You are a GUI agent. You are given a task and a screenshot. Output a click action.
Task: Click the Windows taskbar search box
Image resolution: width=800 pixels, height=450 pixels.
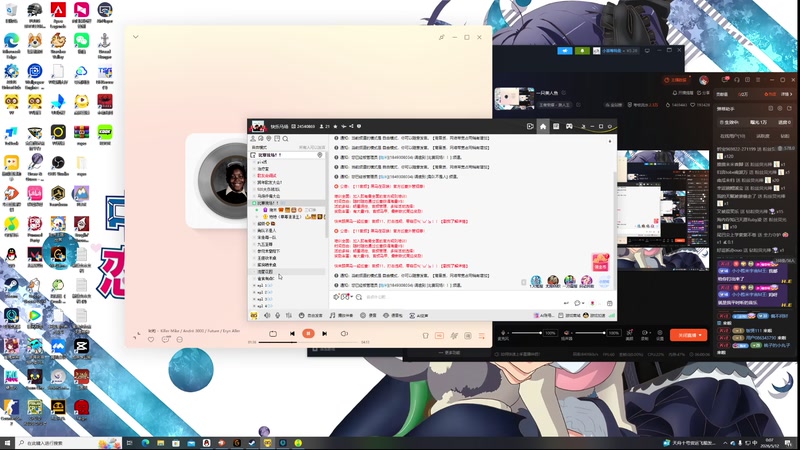(x=69, y=443)
